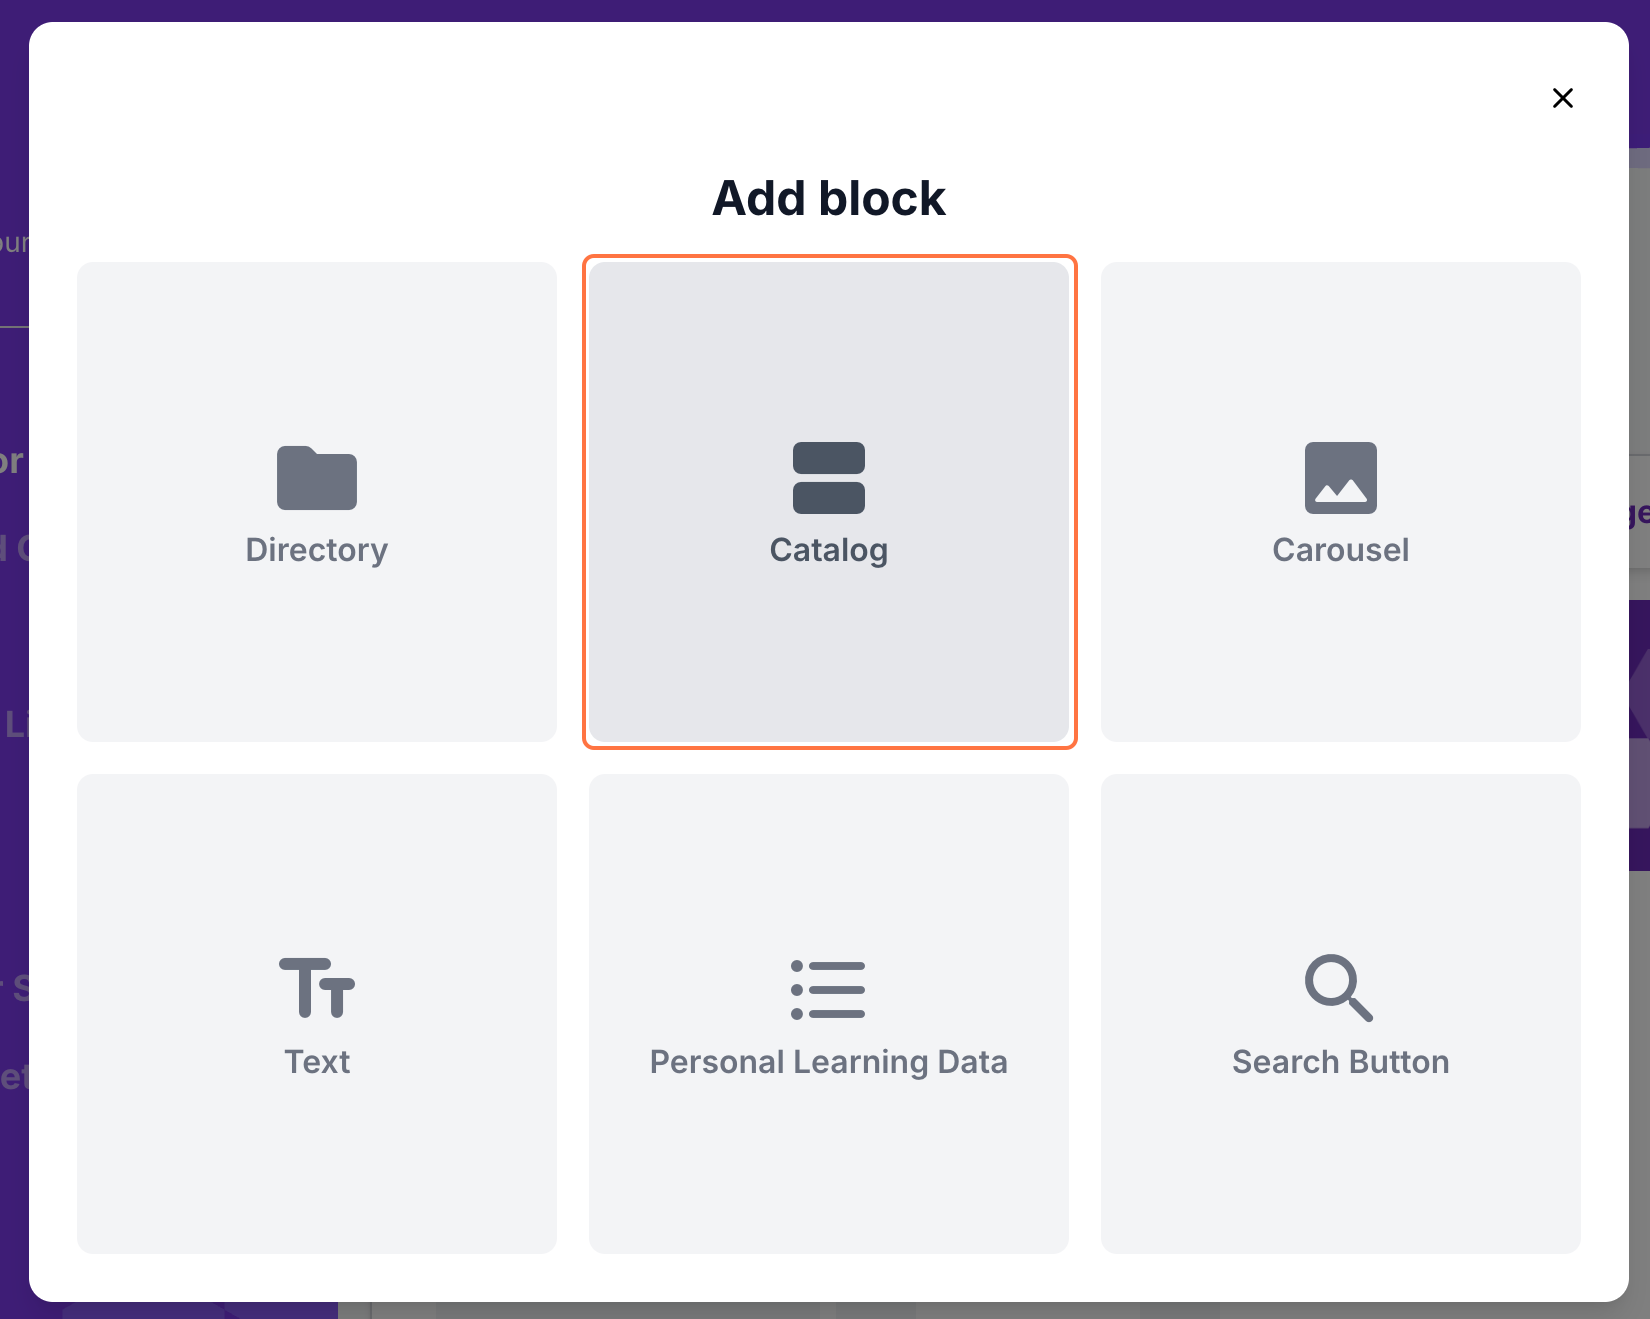Click the Catalog stacked-rows icon
The image size is (1650, 1319).
click(829, 478)
